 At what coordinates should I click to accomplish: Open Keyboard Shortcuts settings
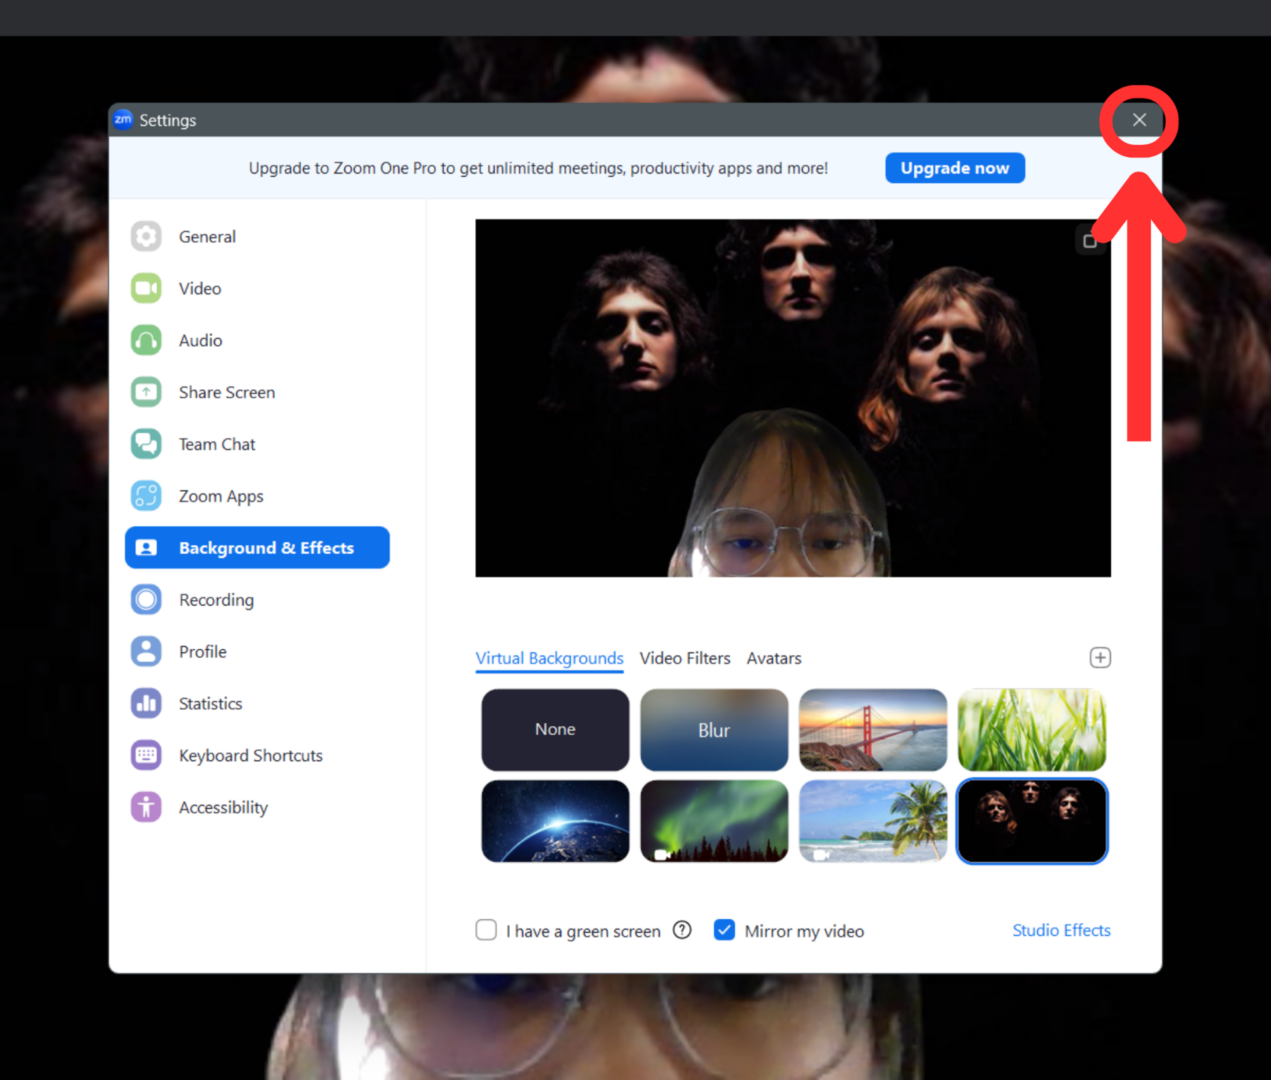pyautogui.click(x=250, y=755)
